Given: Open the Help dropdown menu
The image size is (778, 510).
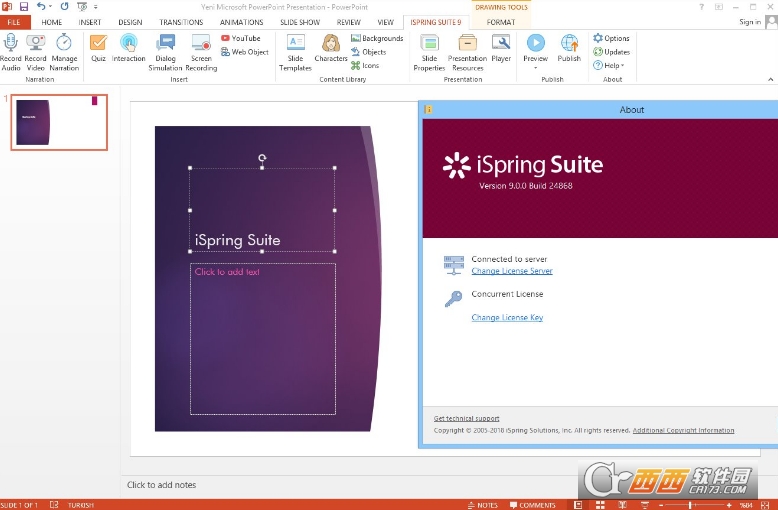Looking at the screenshot, I should click(609, 65).
